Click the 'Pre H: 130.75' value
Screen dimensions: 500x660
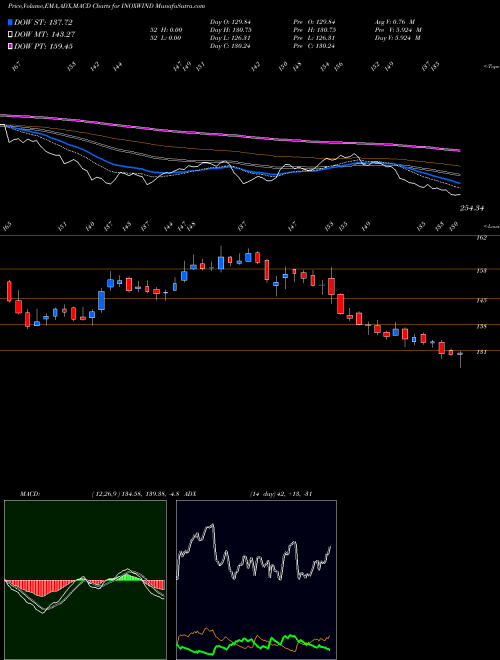click(314, 30)
